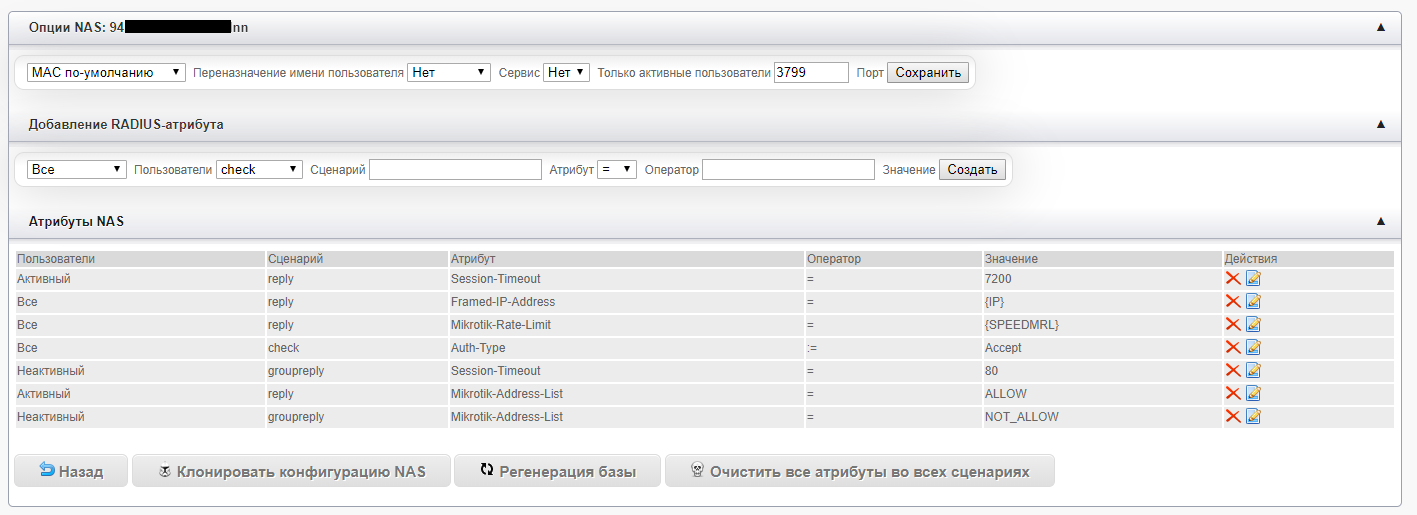Screen dimensions: 1417x515
Task: Click Клонировать конфигурацию NAS button
Action: (x=291, y=471)
